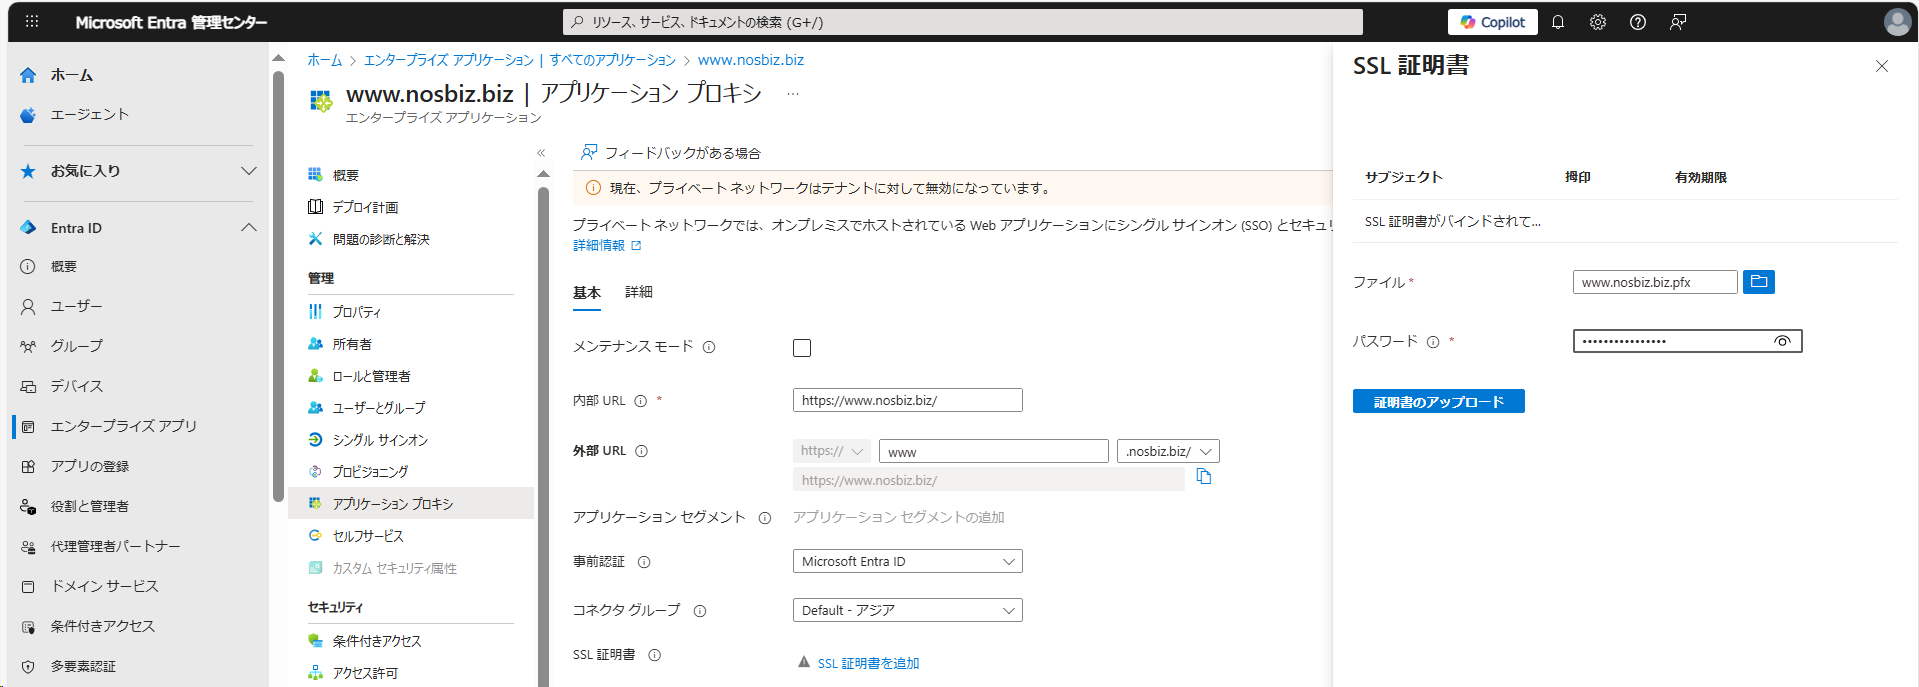This screenshot has height=687, width=1919.
Task: Copy the external URL with copy icon
Action: point(1204,477)
